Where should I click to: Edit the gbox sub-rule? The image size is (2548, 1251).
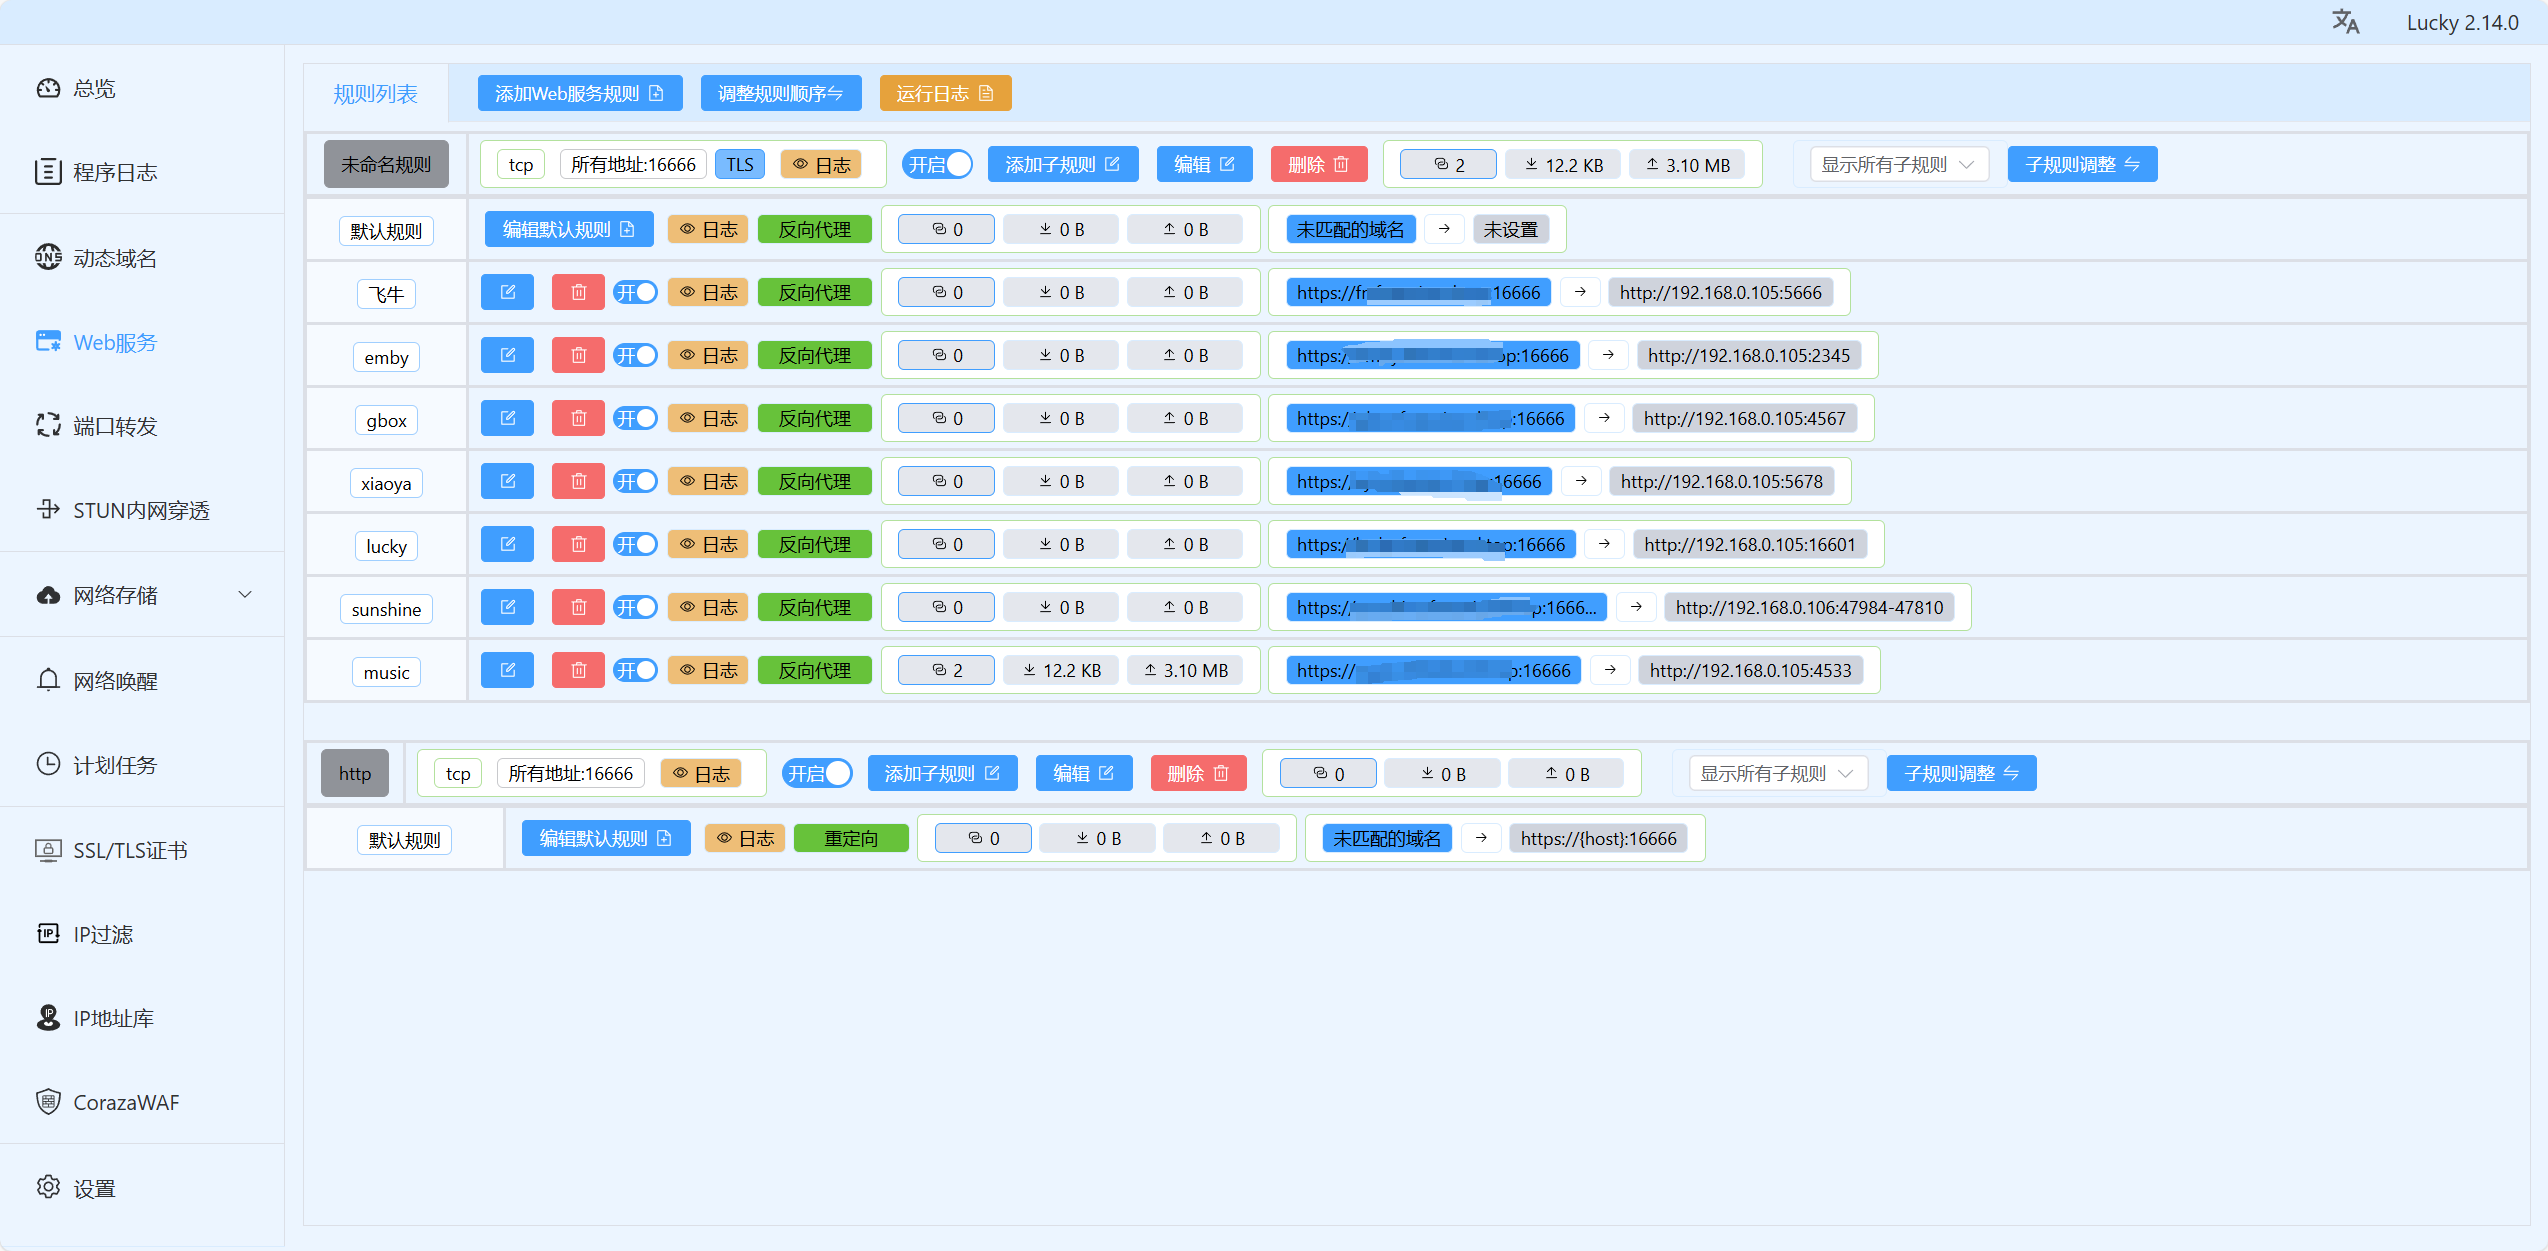point(507,419)
